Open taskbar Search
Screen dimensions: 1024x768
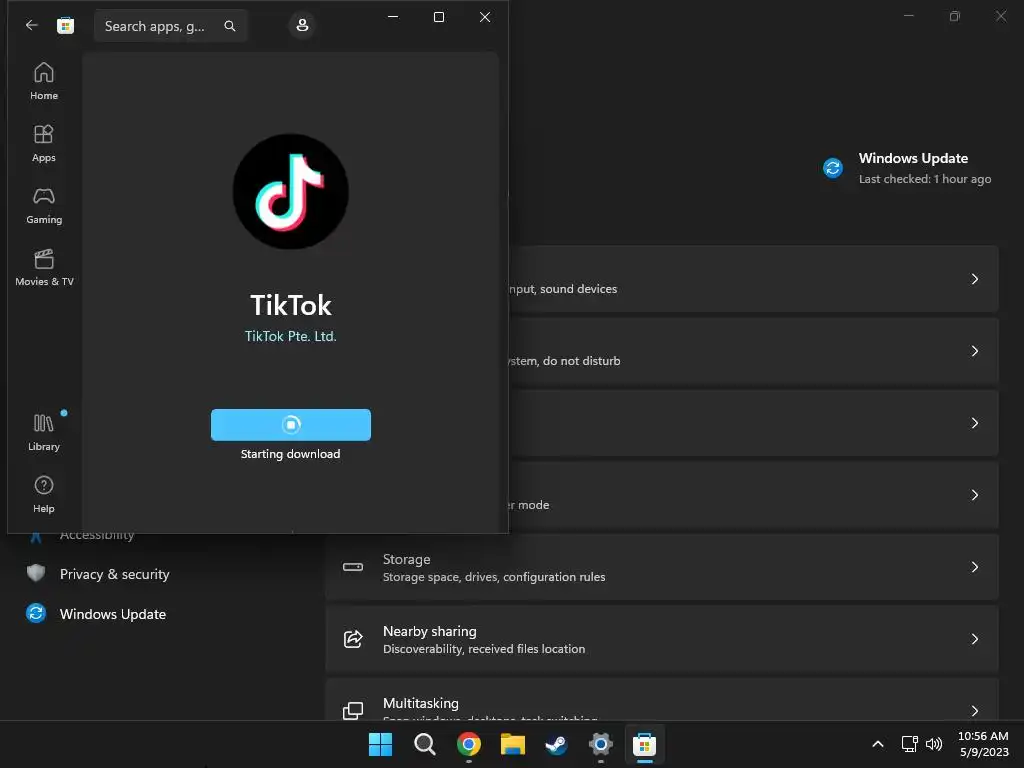[x=424, y=744]
